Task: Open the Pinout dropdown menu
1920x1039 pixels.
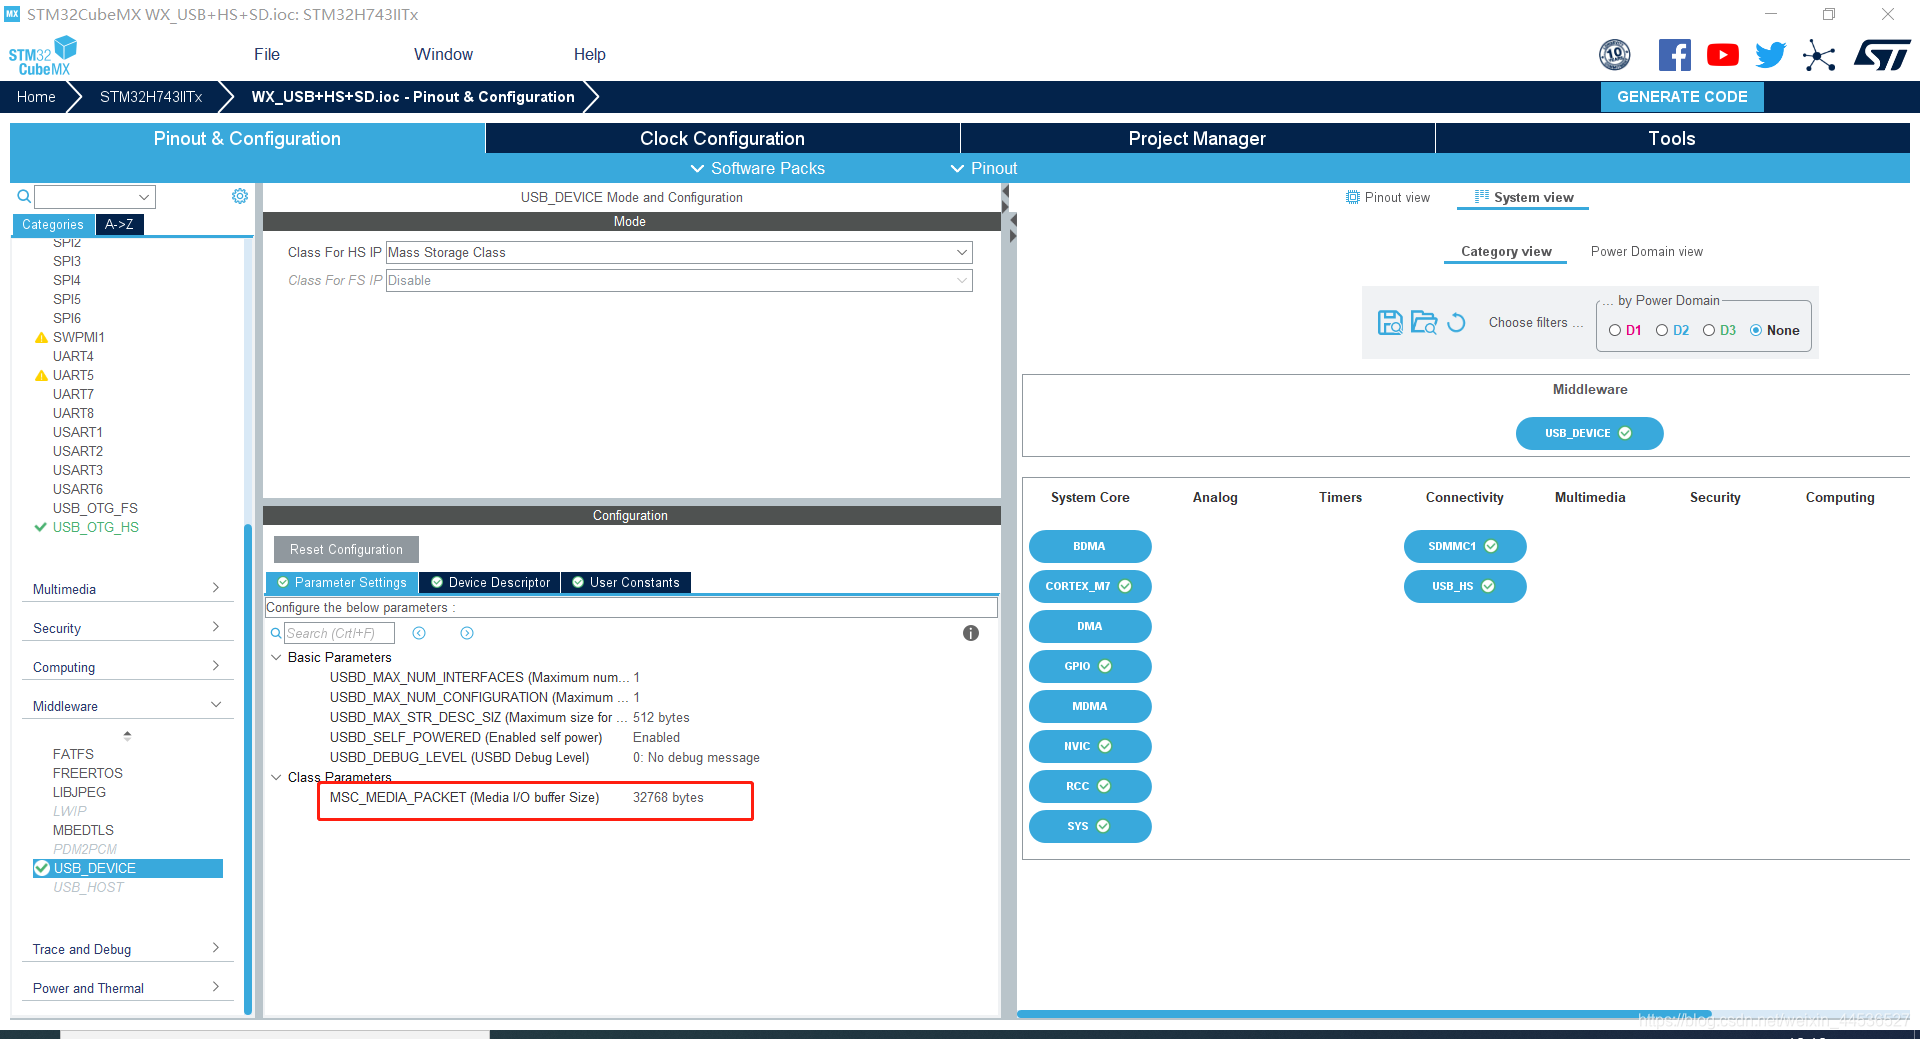Action: click(984, 168)
